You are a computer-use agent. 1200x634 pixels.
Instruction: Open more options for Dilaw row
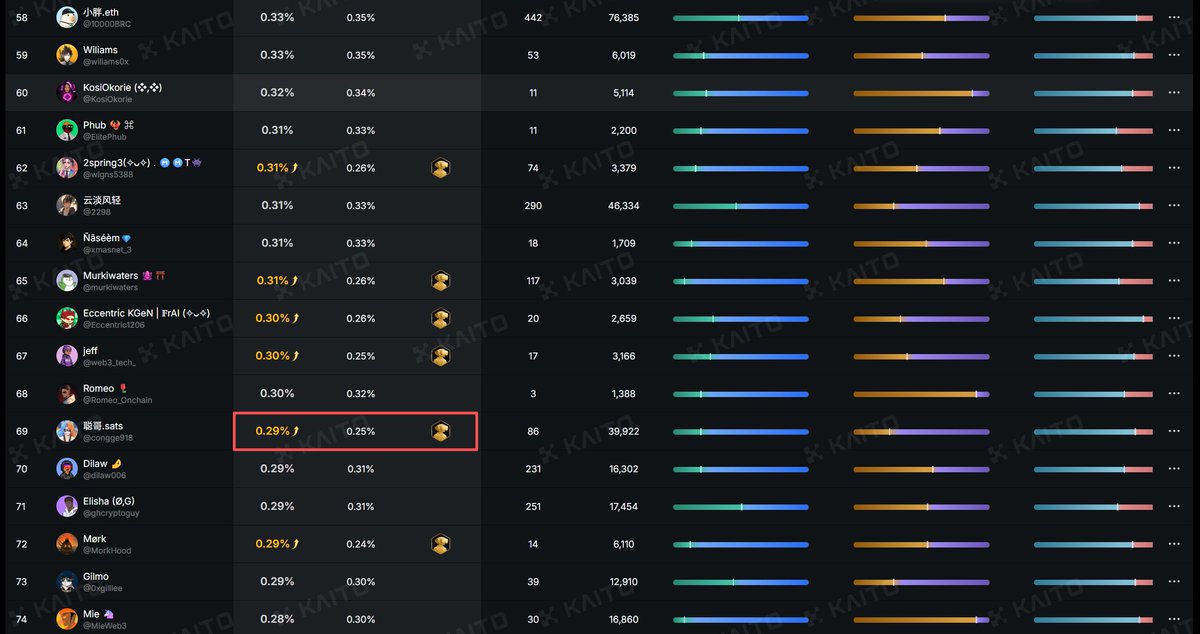point(1174,468)
